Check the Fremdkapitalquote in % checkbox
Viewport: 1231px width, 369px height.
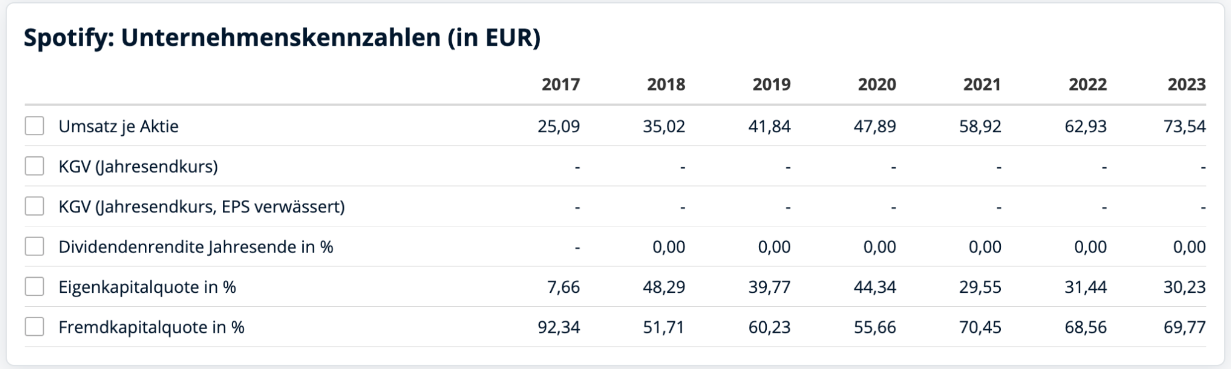click(x=35, y=327)
